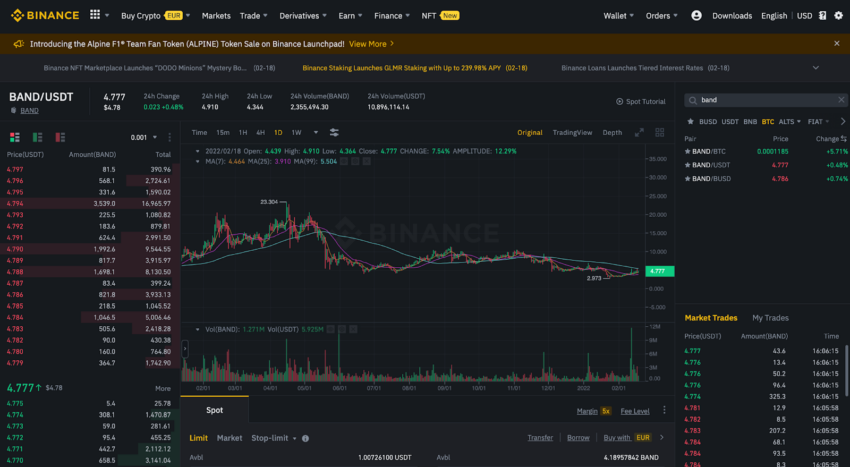Show sell orders only in order book
Image resolution: width=850 pixels, height=467 pixels.
click(x=60, y=137)
